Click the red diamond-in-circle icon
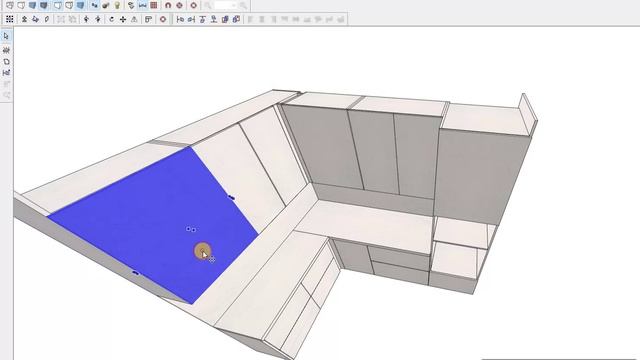The height and width of the screenshot is (360, 640). tap(179, 5)
